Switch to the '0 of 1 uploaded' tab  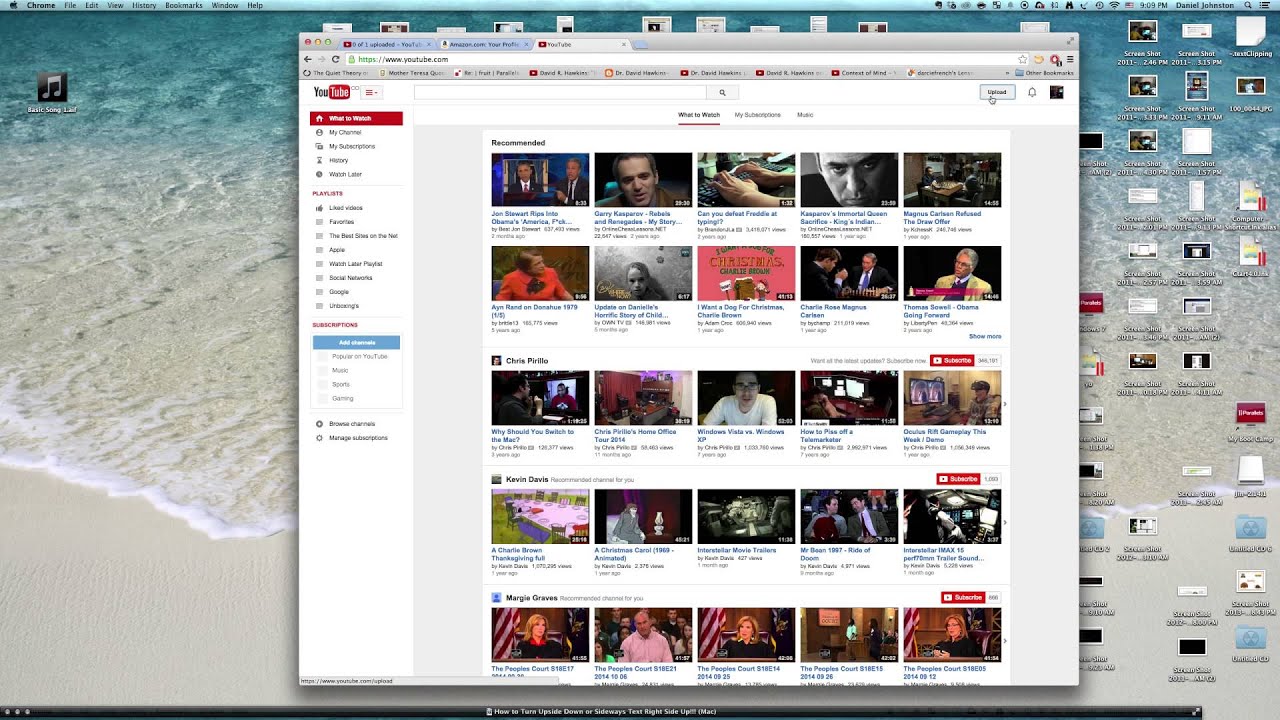click(x=385, y=44)
